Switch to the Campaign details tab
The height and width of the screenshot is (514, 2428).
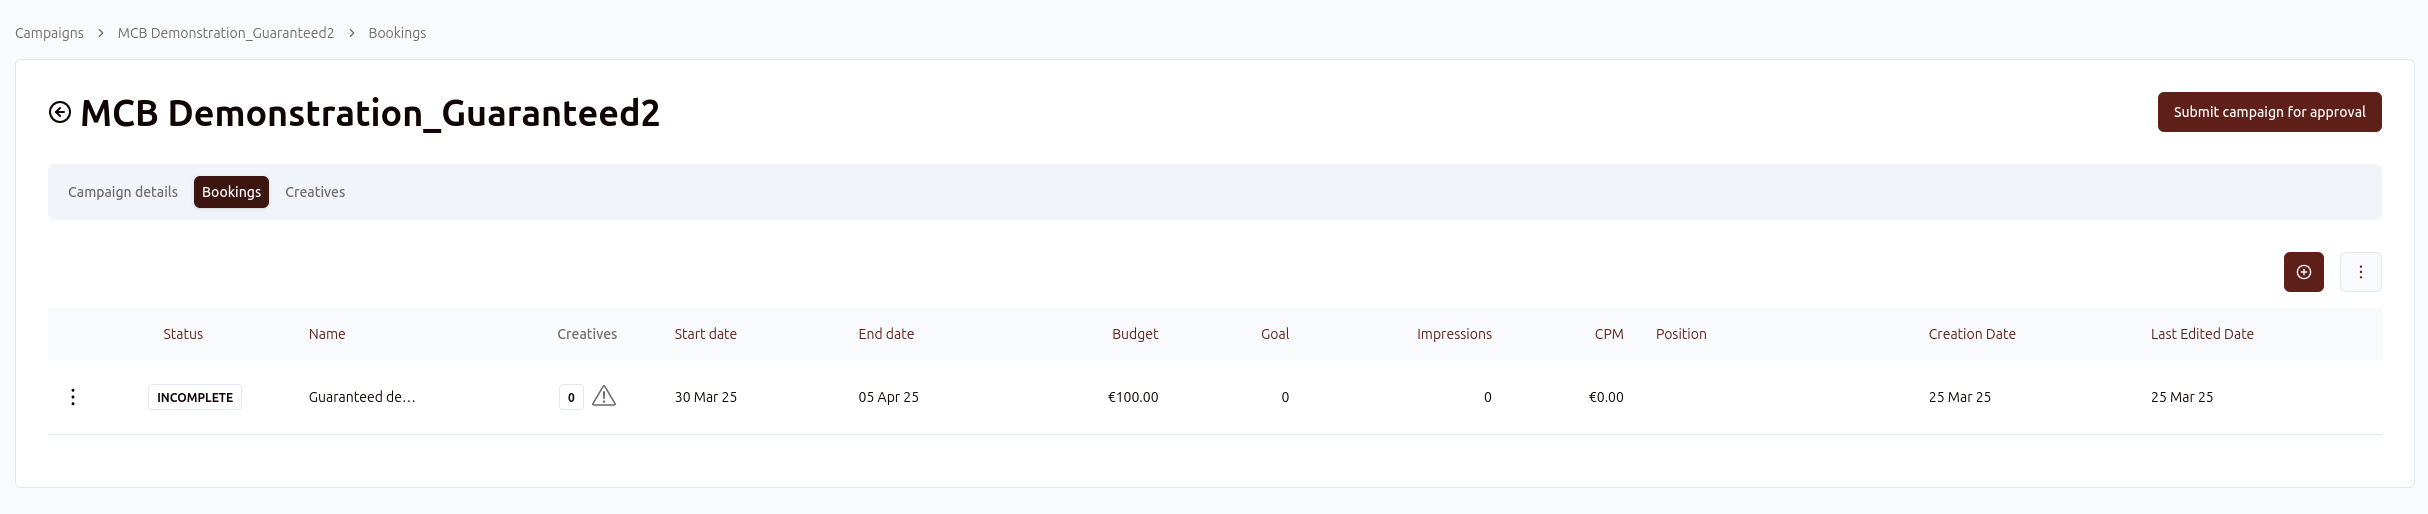click(x=123, y=192)
